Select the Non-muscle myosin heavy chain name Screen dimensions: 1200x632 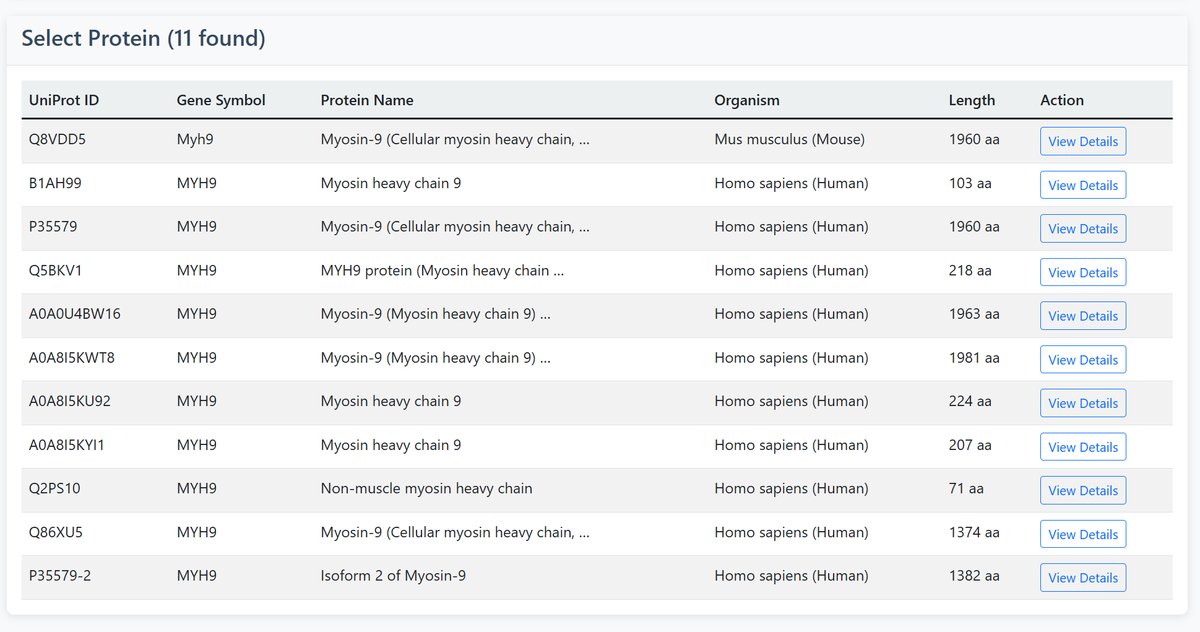click(426, 489)
